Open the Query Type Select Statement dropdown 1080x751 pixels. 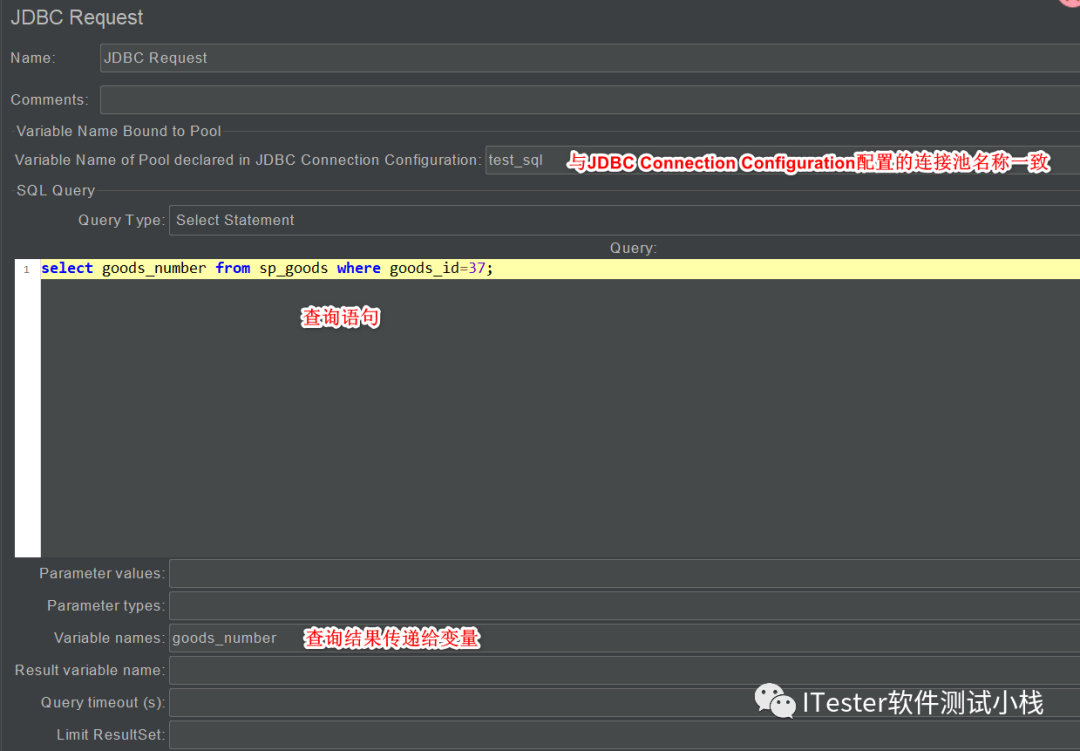click(x=624, y=220)
